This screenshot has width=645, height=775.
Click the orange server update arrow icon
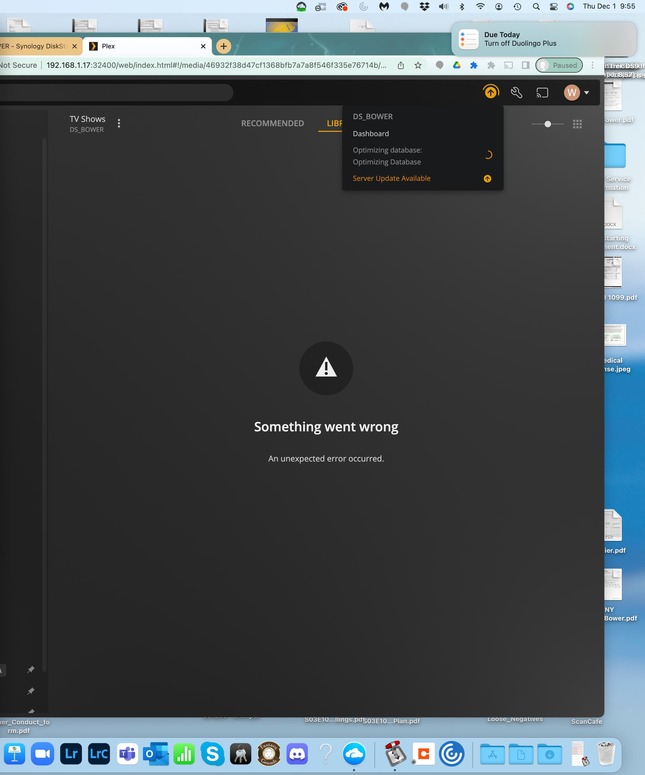[487, 179]
